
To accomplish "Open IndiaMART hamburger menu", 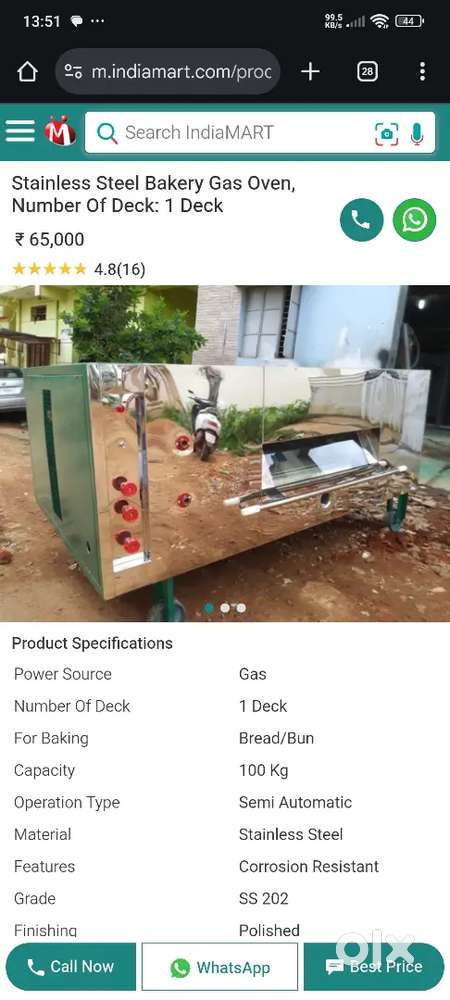I will point(20,132).
